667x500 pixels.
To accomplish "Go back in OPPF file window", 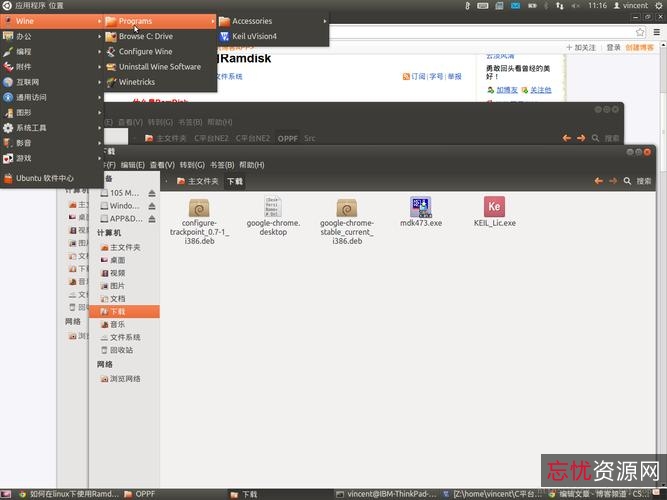I will tap(567, 138).
